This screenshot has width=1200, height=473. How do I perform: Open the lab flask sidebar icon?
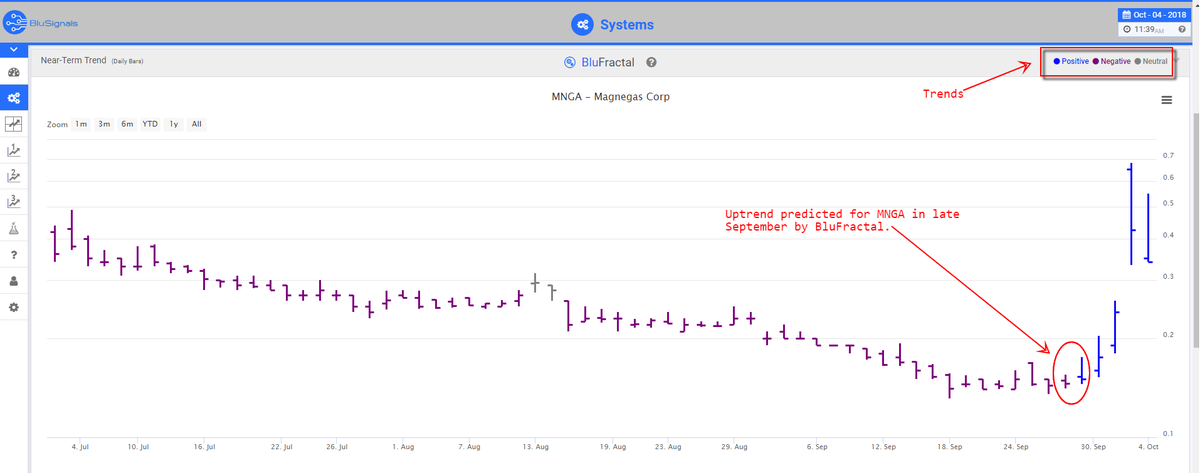point(14,228)
